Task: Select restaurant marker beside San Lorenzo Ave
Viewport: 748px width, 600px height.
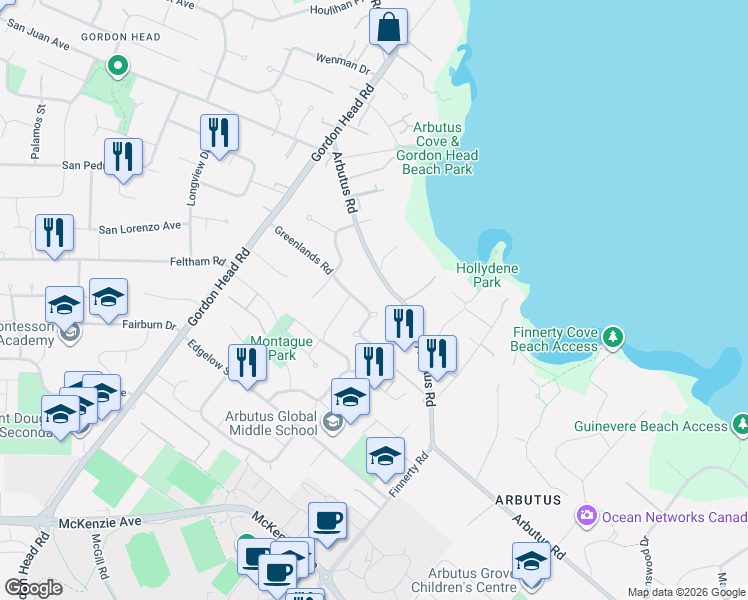Action: coord(54,235)
